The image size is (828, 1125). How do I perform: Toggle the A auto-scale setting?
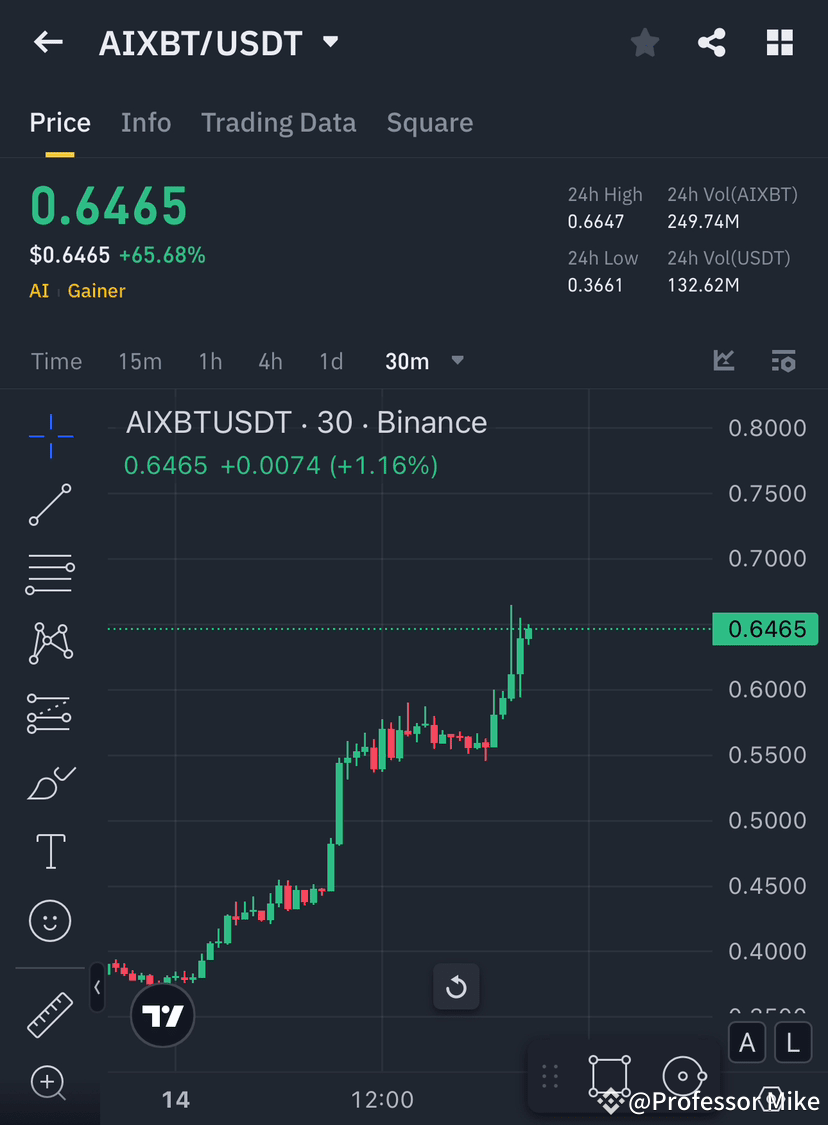pos(747,1042)
